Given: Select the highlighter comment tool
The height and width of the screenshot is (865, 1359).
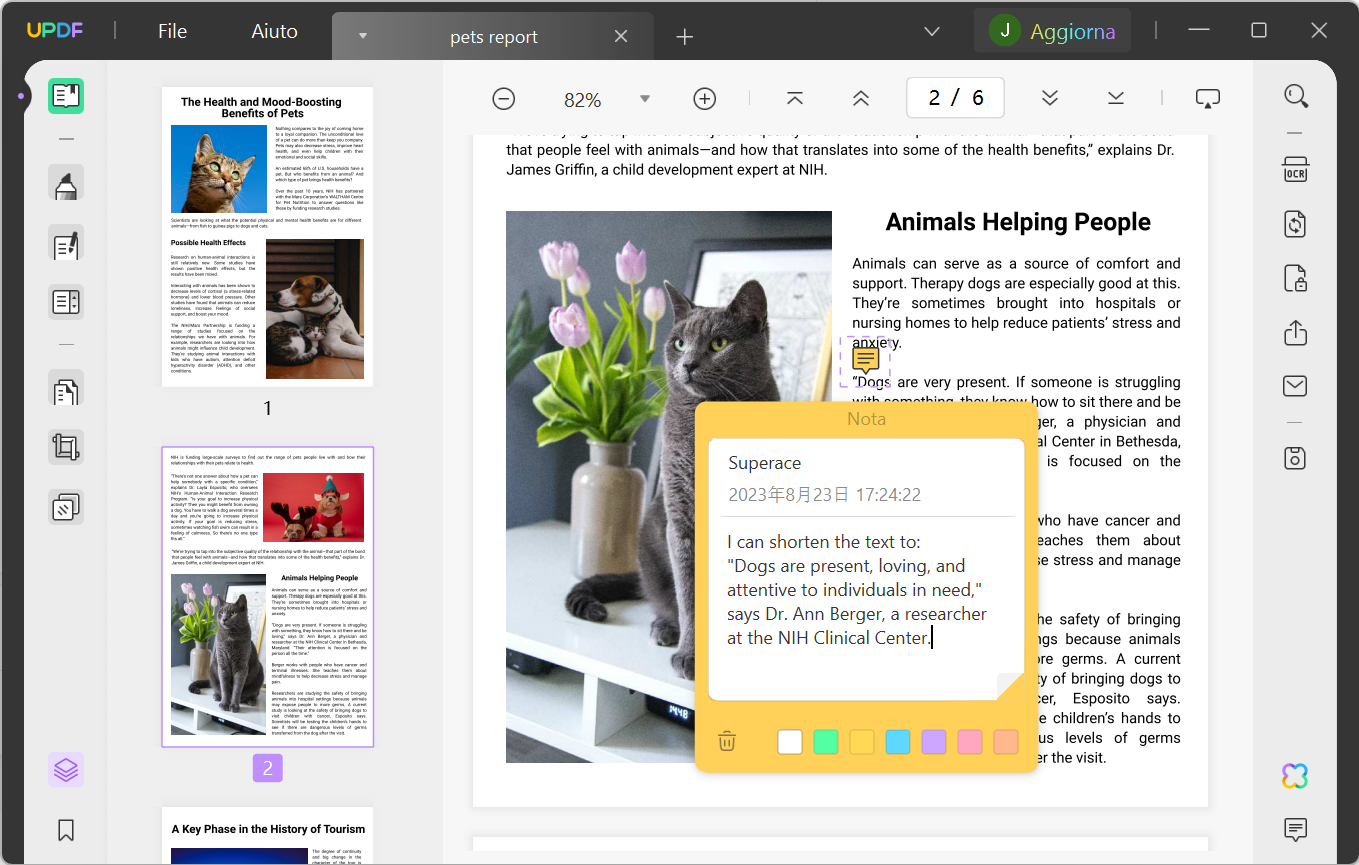Looking at the screenshot, I should point(66,185).
